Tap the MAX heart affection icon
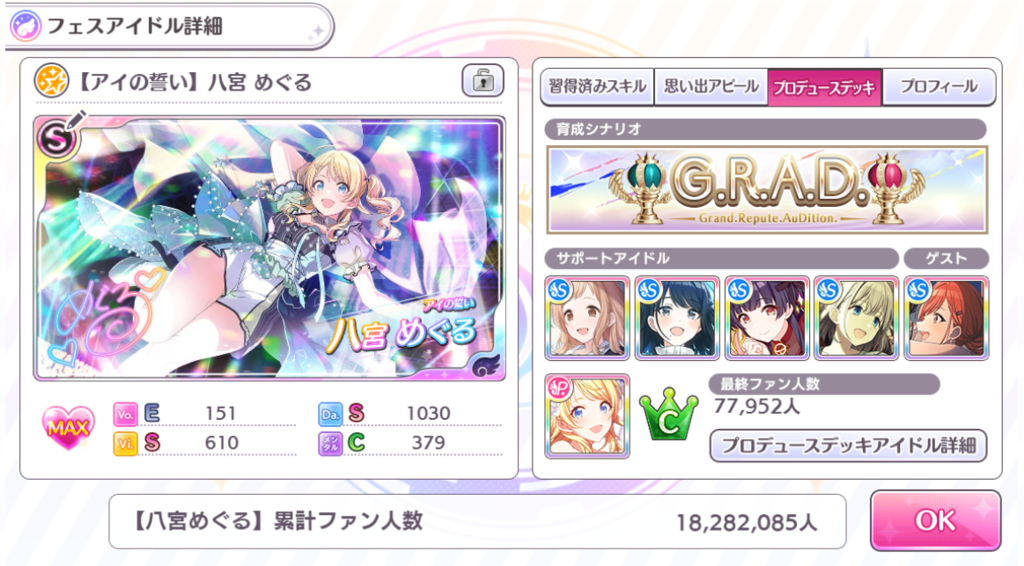 69,428
